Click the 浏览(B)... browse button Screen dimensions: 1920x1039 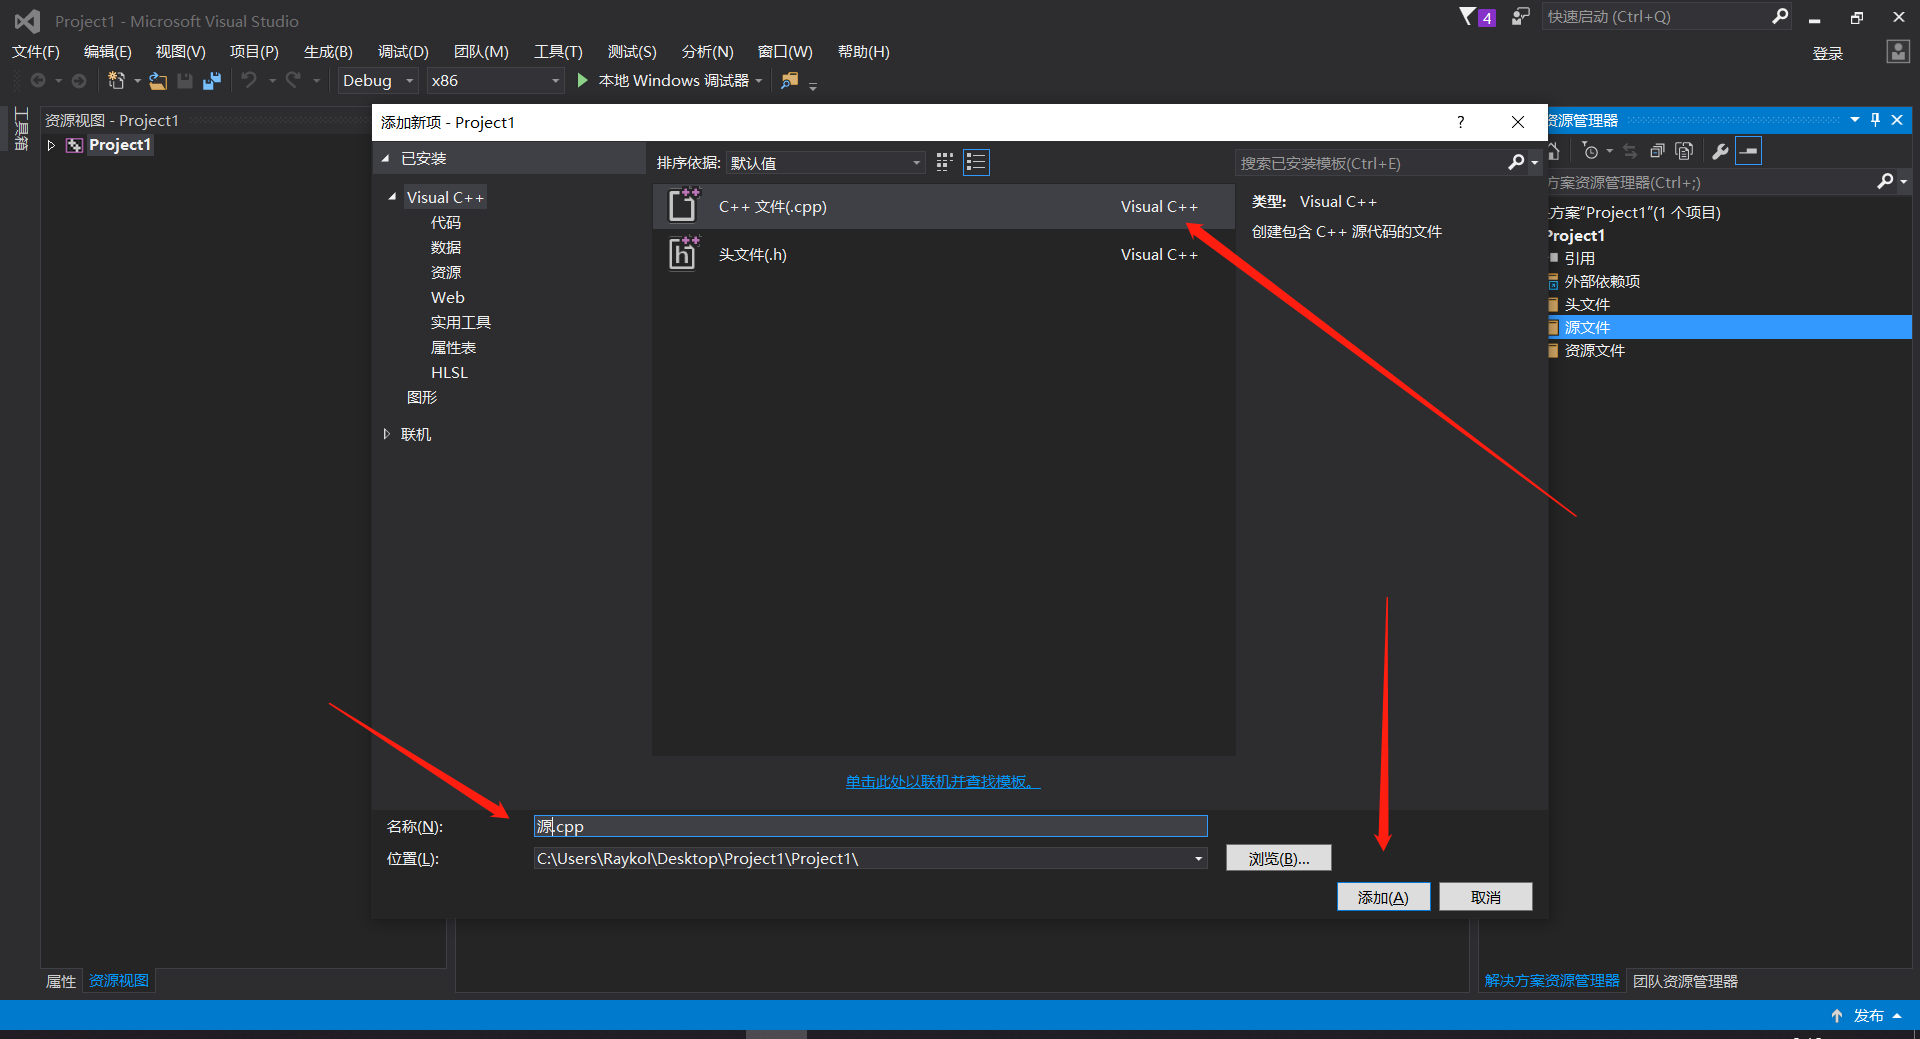[x=1279, y=858]
